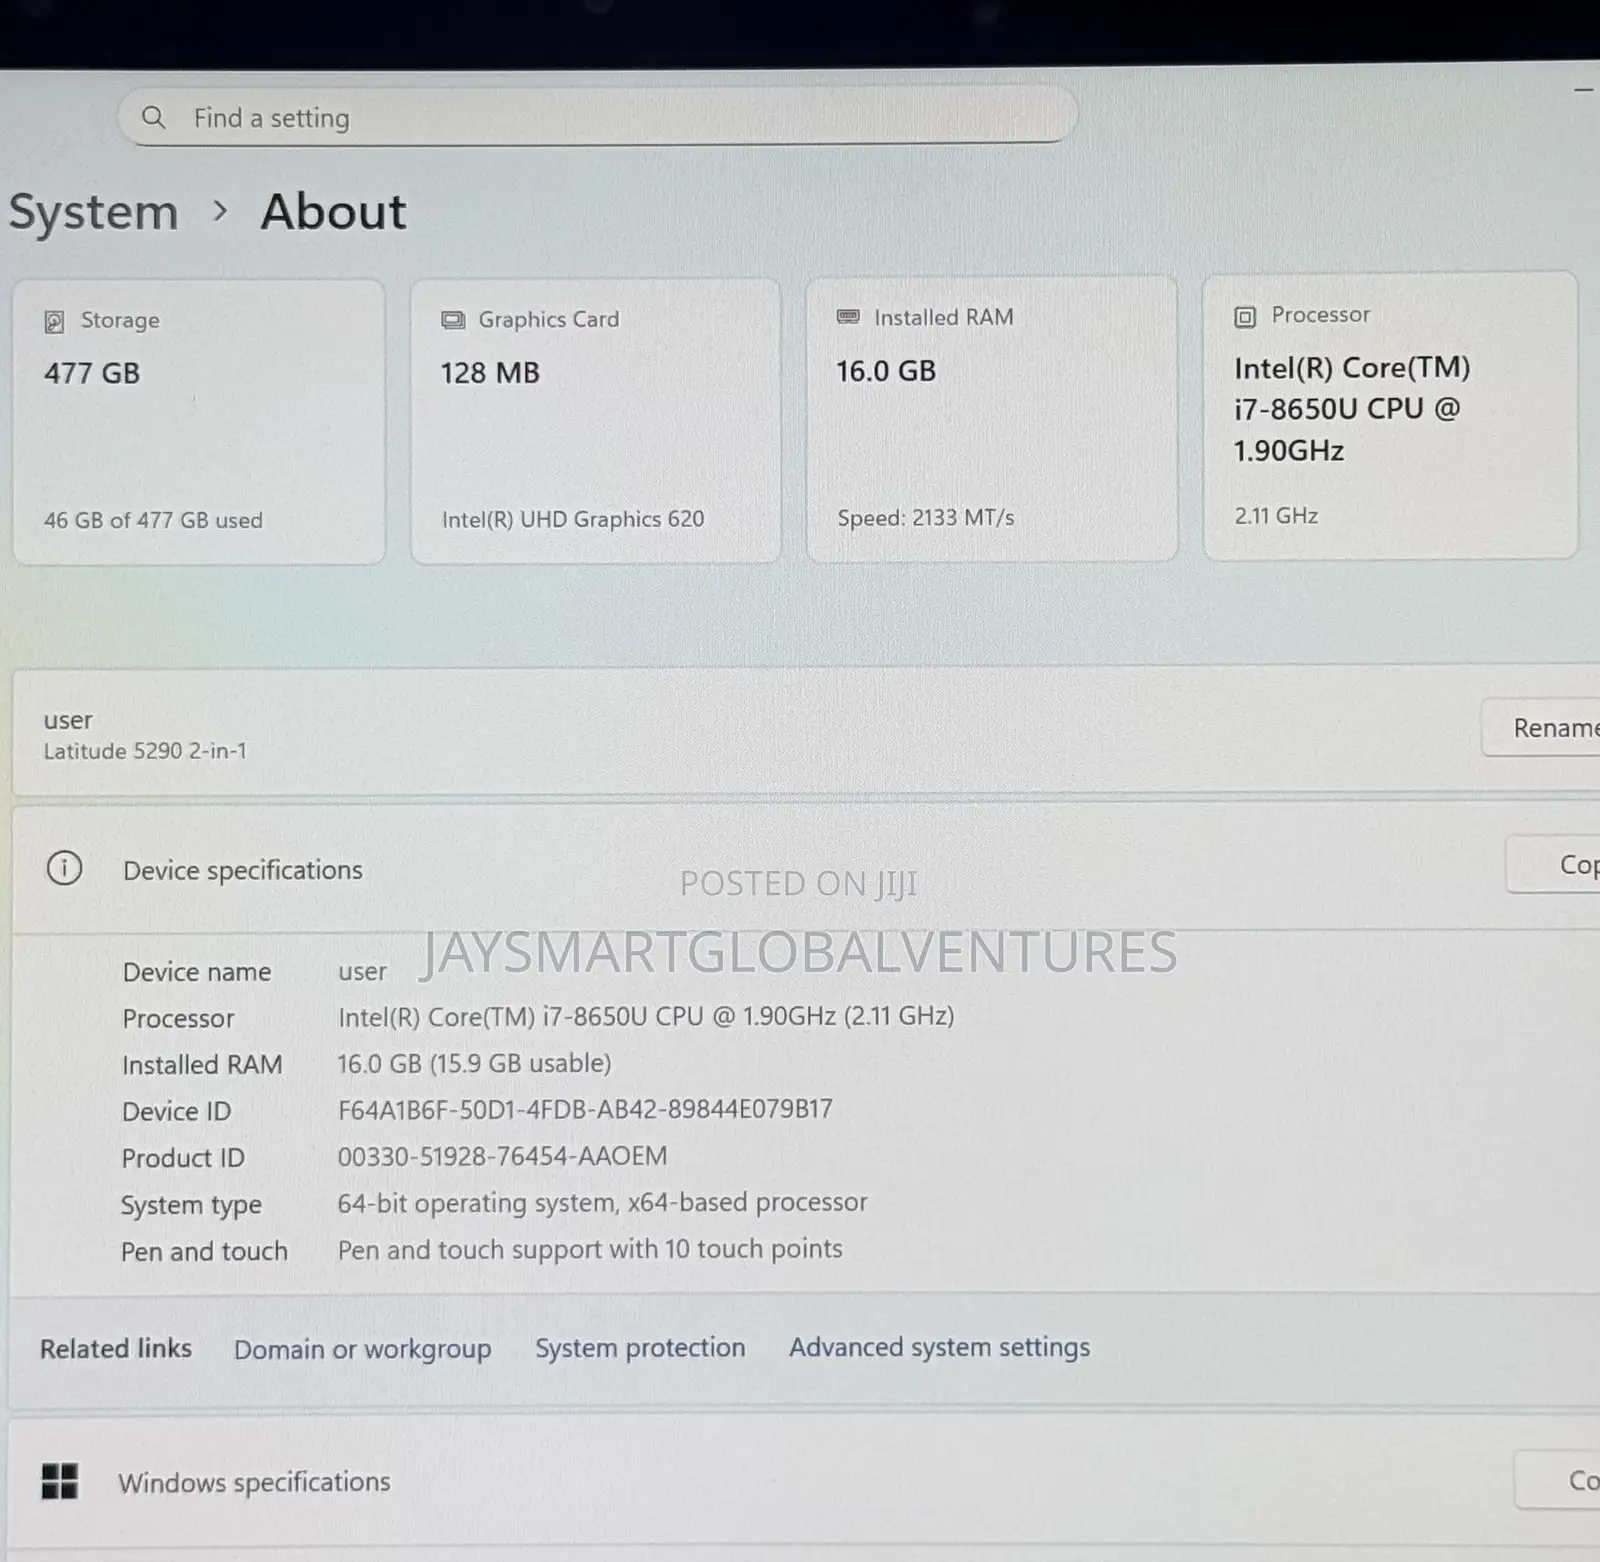Open Advanced system settings link

(939, 1347)
